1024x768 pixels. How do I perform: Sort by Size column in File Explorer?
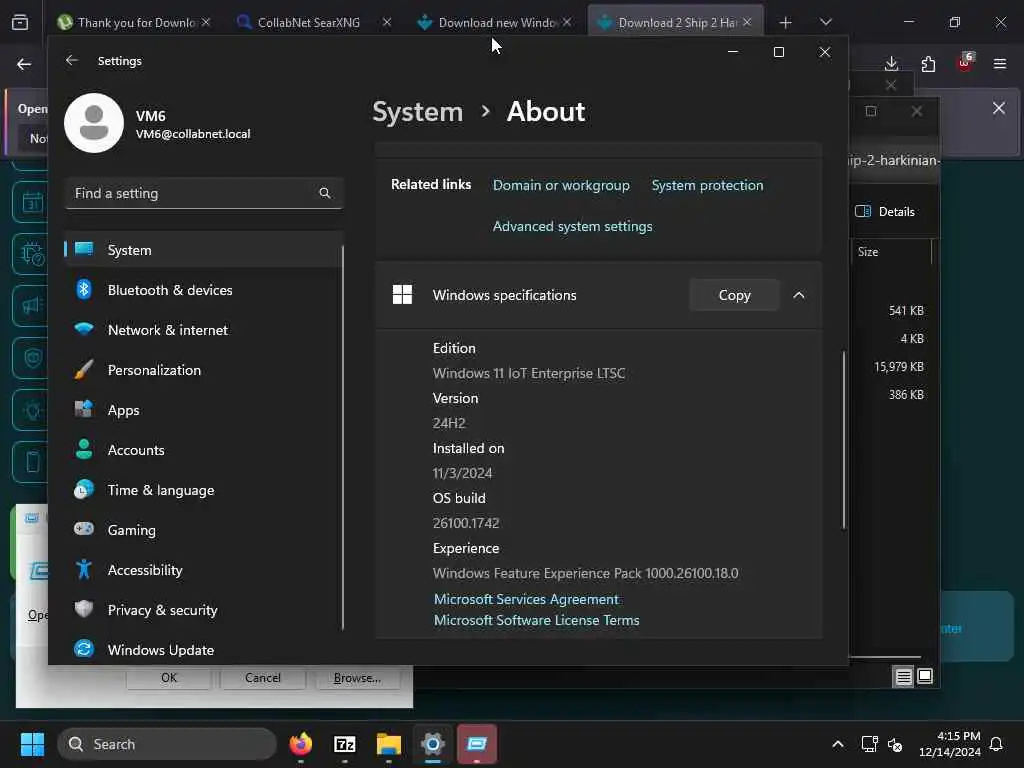[x=868, y=252]
